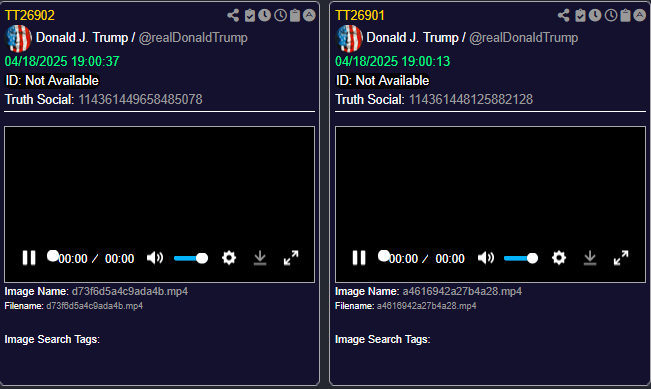Open settings gear on left video player
This screenshot has height=389, width=651.
click(229, 258)
